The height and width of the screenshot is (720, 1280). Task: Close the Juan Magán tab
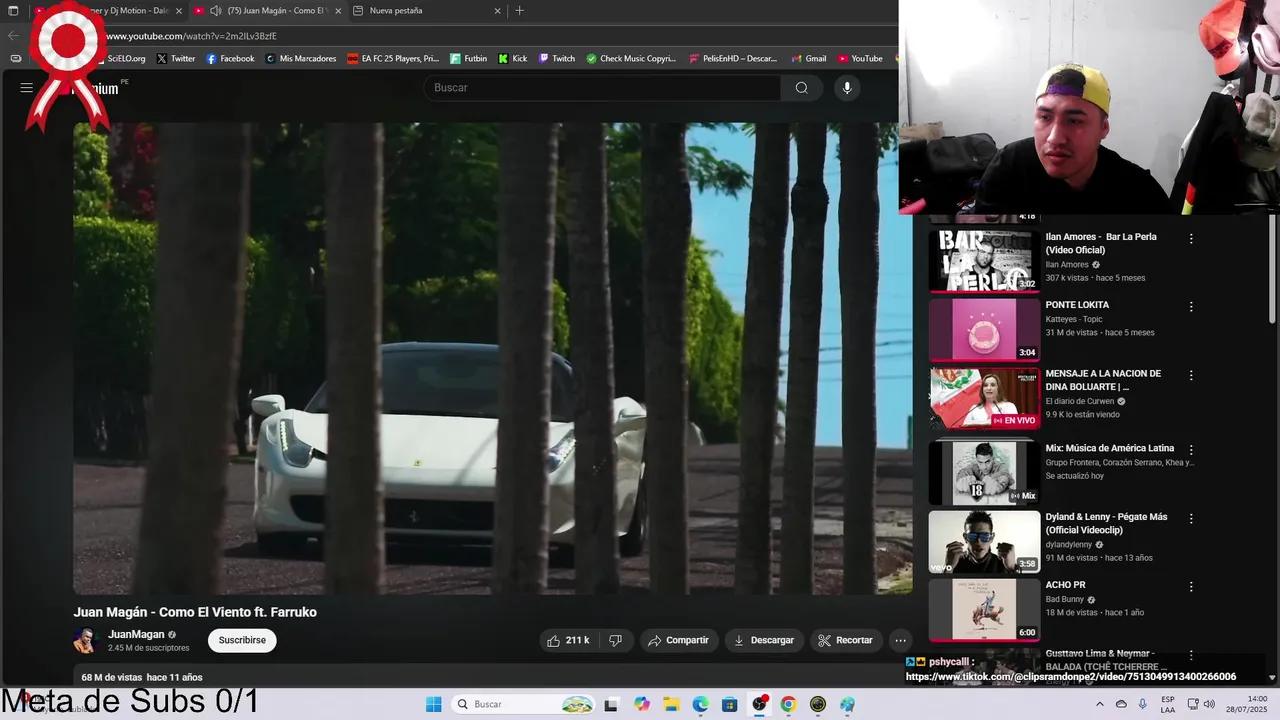pyautogui.click(x=338, y=11)
